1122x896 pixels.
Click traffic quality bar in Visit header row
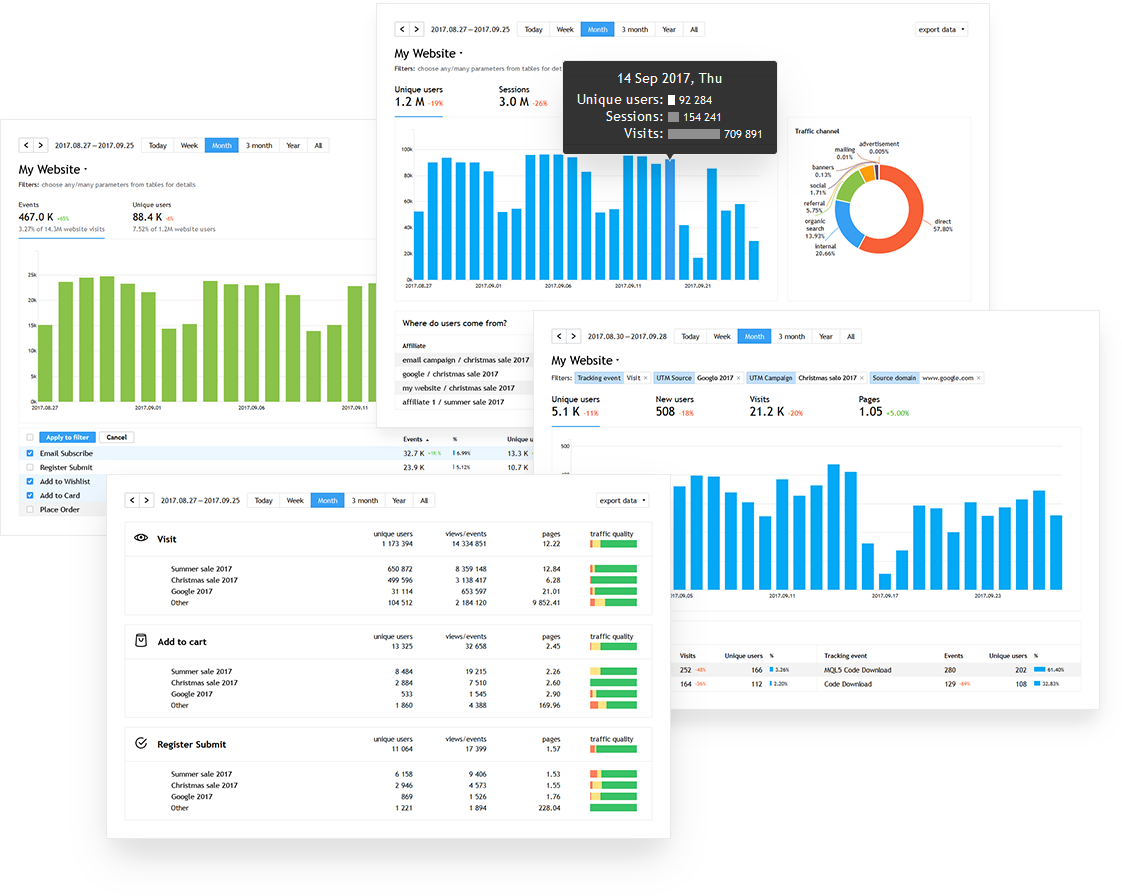(613, 544)
